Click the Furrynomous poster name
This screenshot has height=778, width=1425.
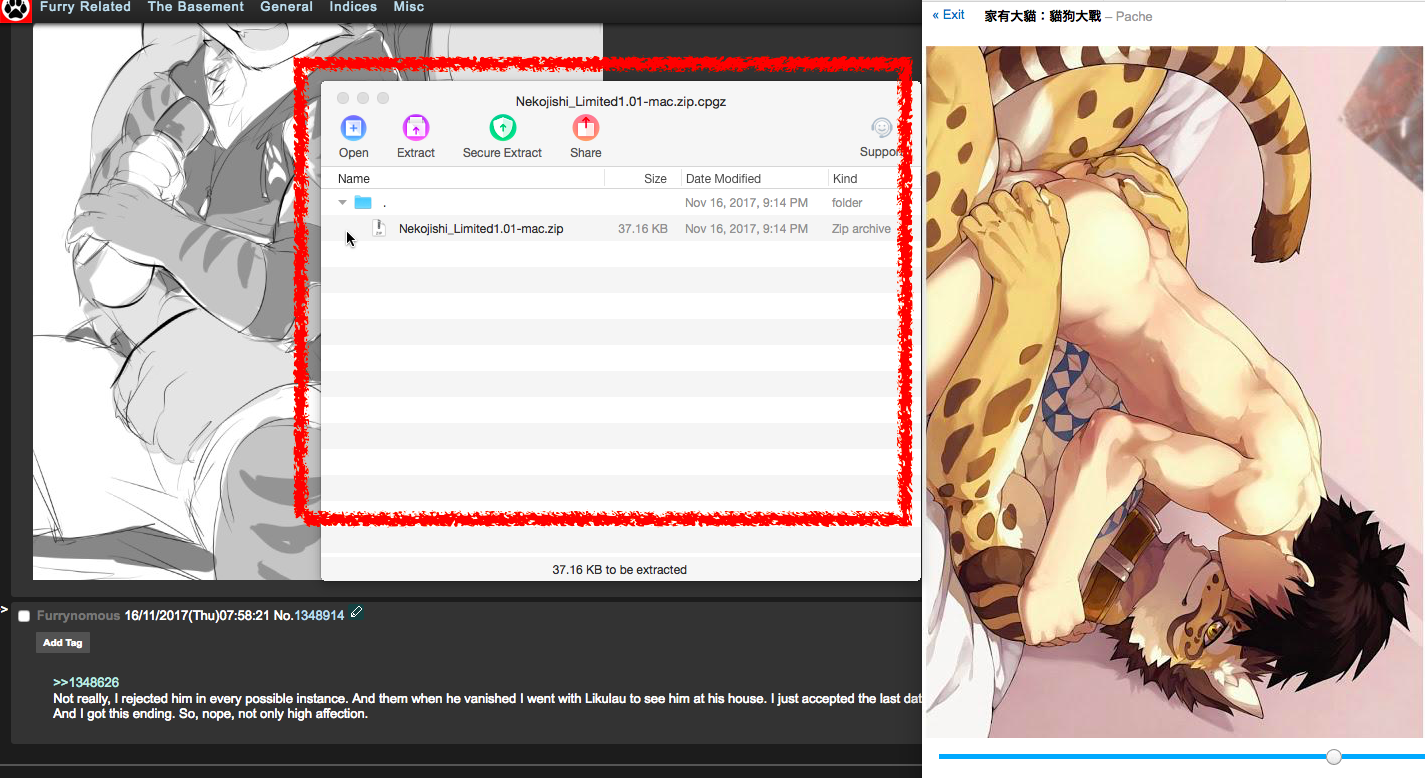[x=78, y=616]
